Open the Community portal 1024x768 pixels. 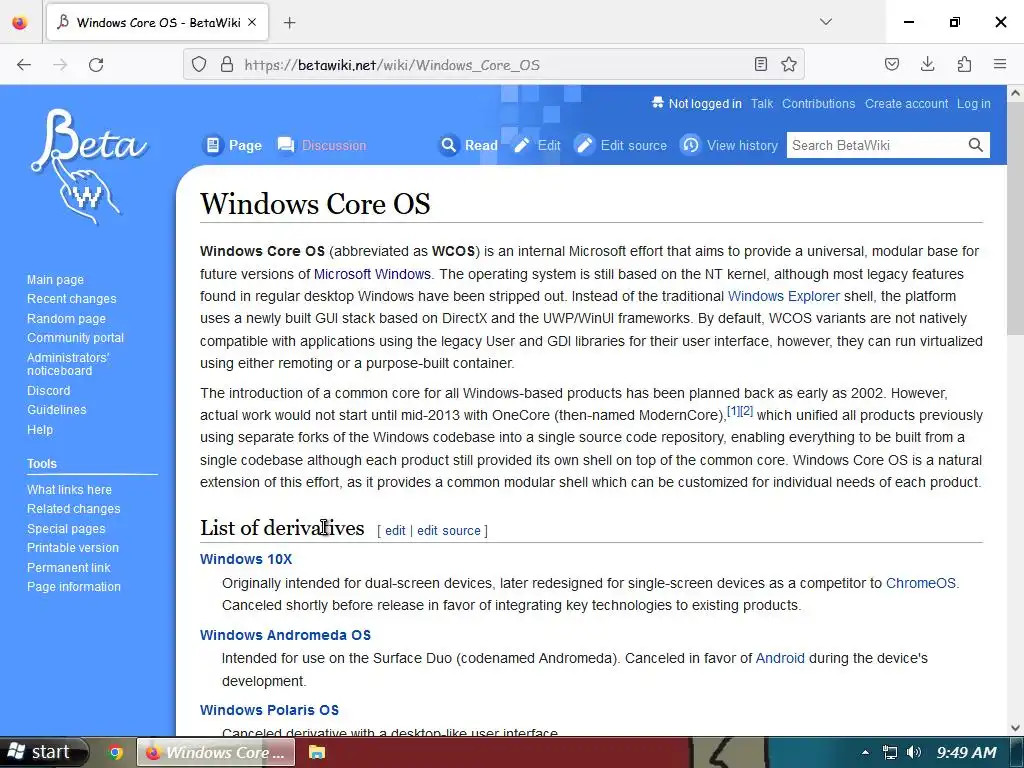(x=75, y=338)
